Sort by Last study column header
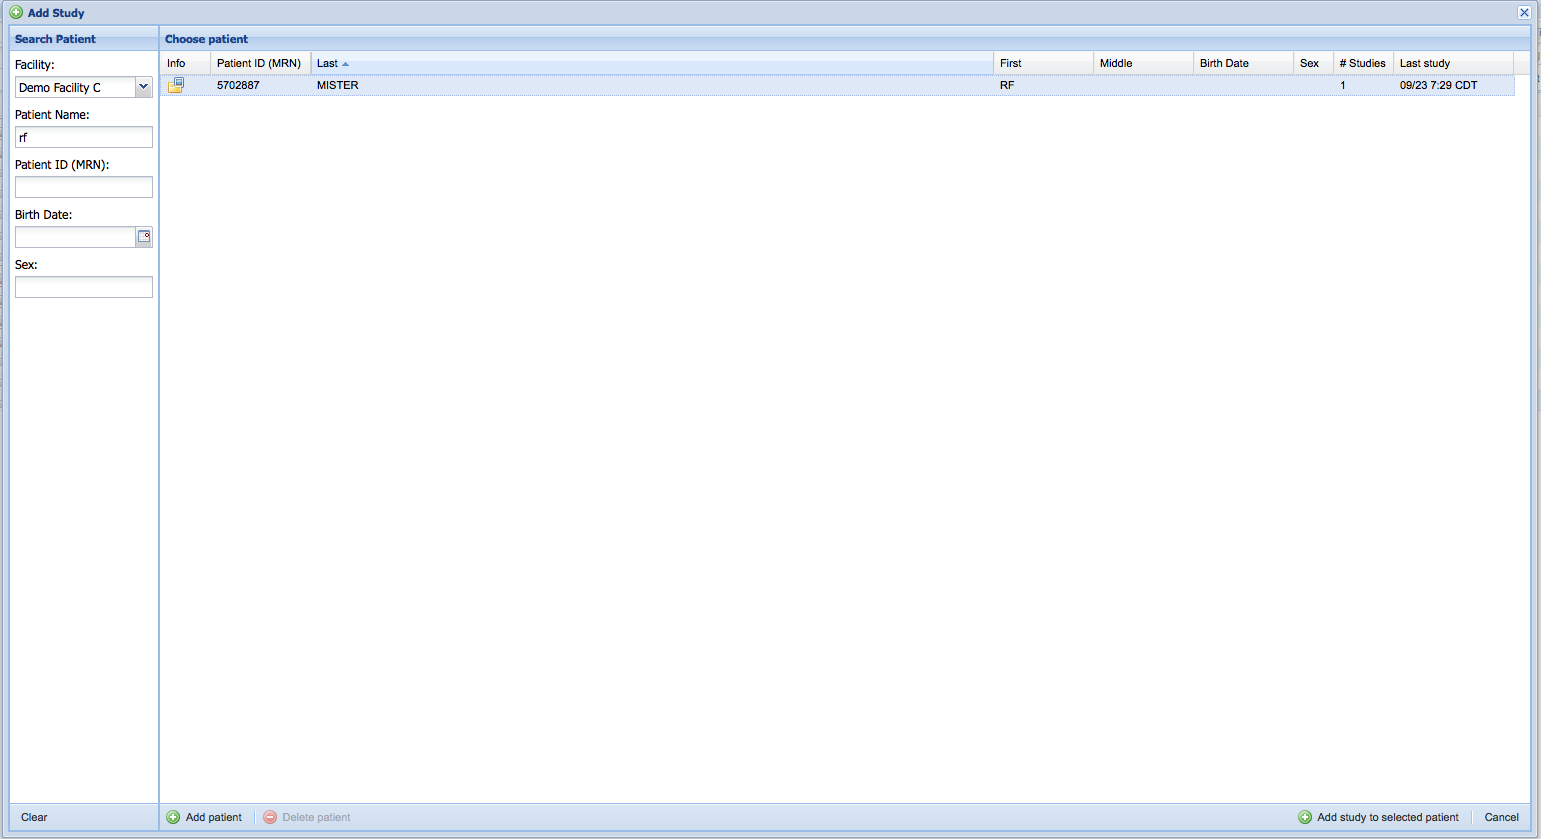 (x=1453, y=63)
